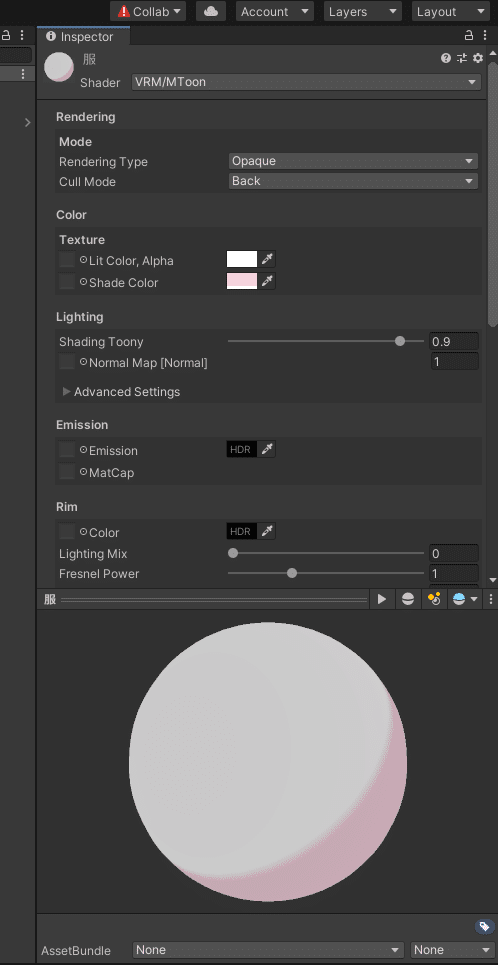498x965 pixels.
Task: Select the Normal Map texture slot
Action: [67, 362]
